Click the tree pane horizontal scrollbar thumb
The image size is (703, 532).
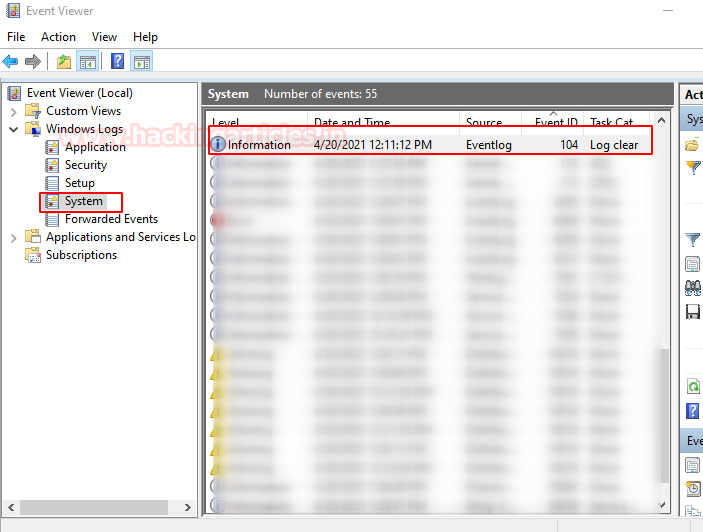click(94, 507)
